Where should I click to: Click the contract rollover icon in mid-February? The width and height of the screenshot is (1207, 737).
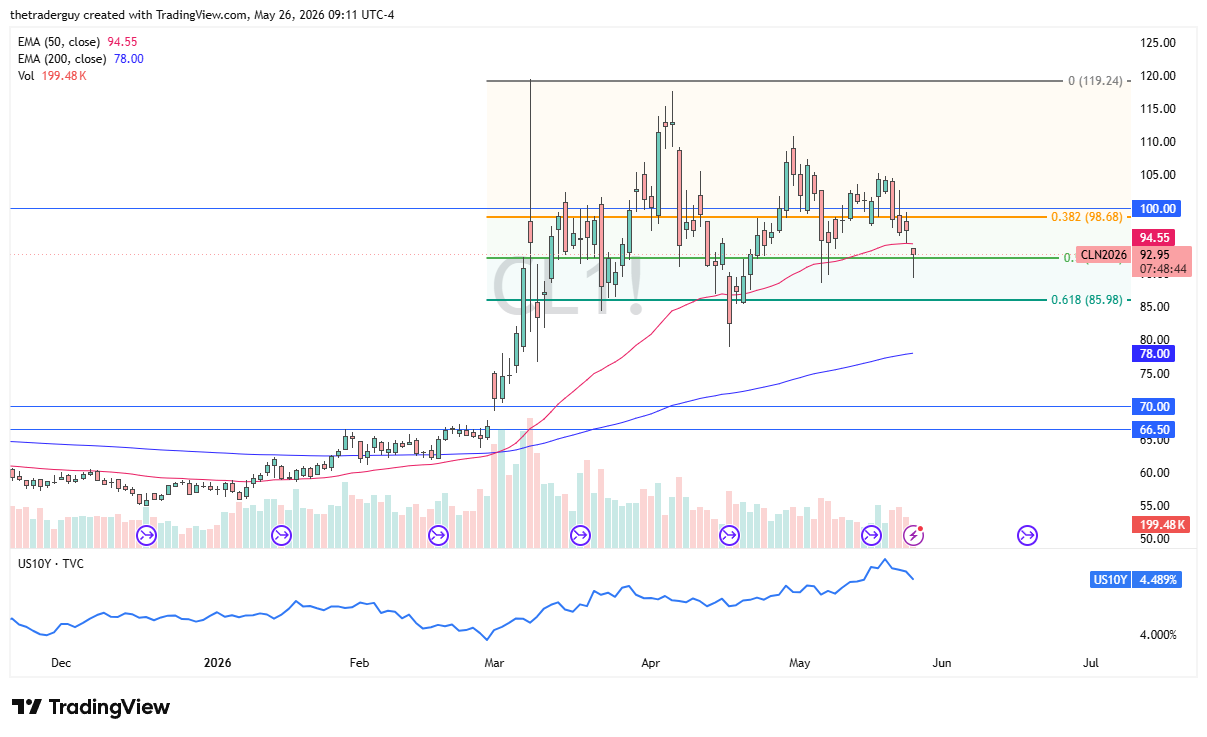[438, 536]
